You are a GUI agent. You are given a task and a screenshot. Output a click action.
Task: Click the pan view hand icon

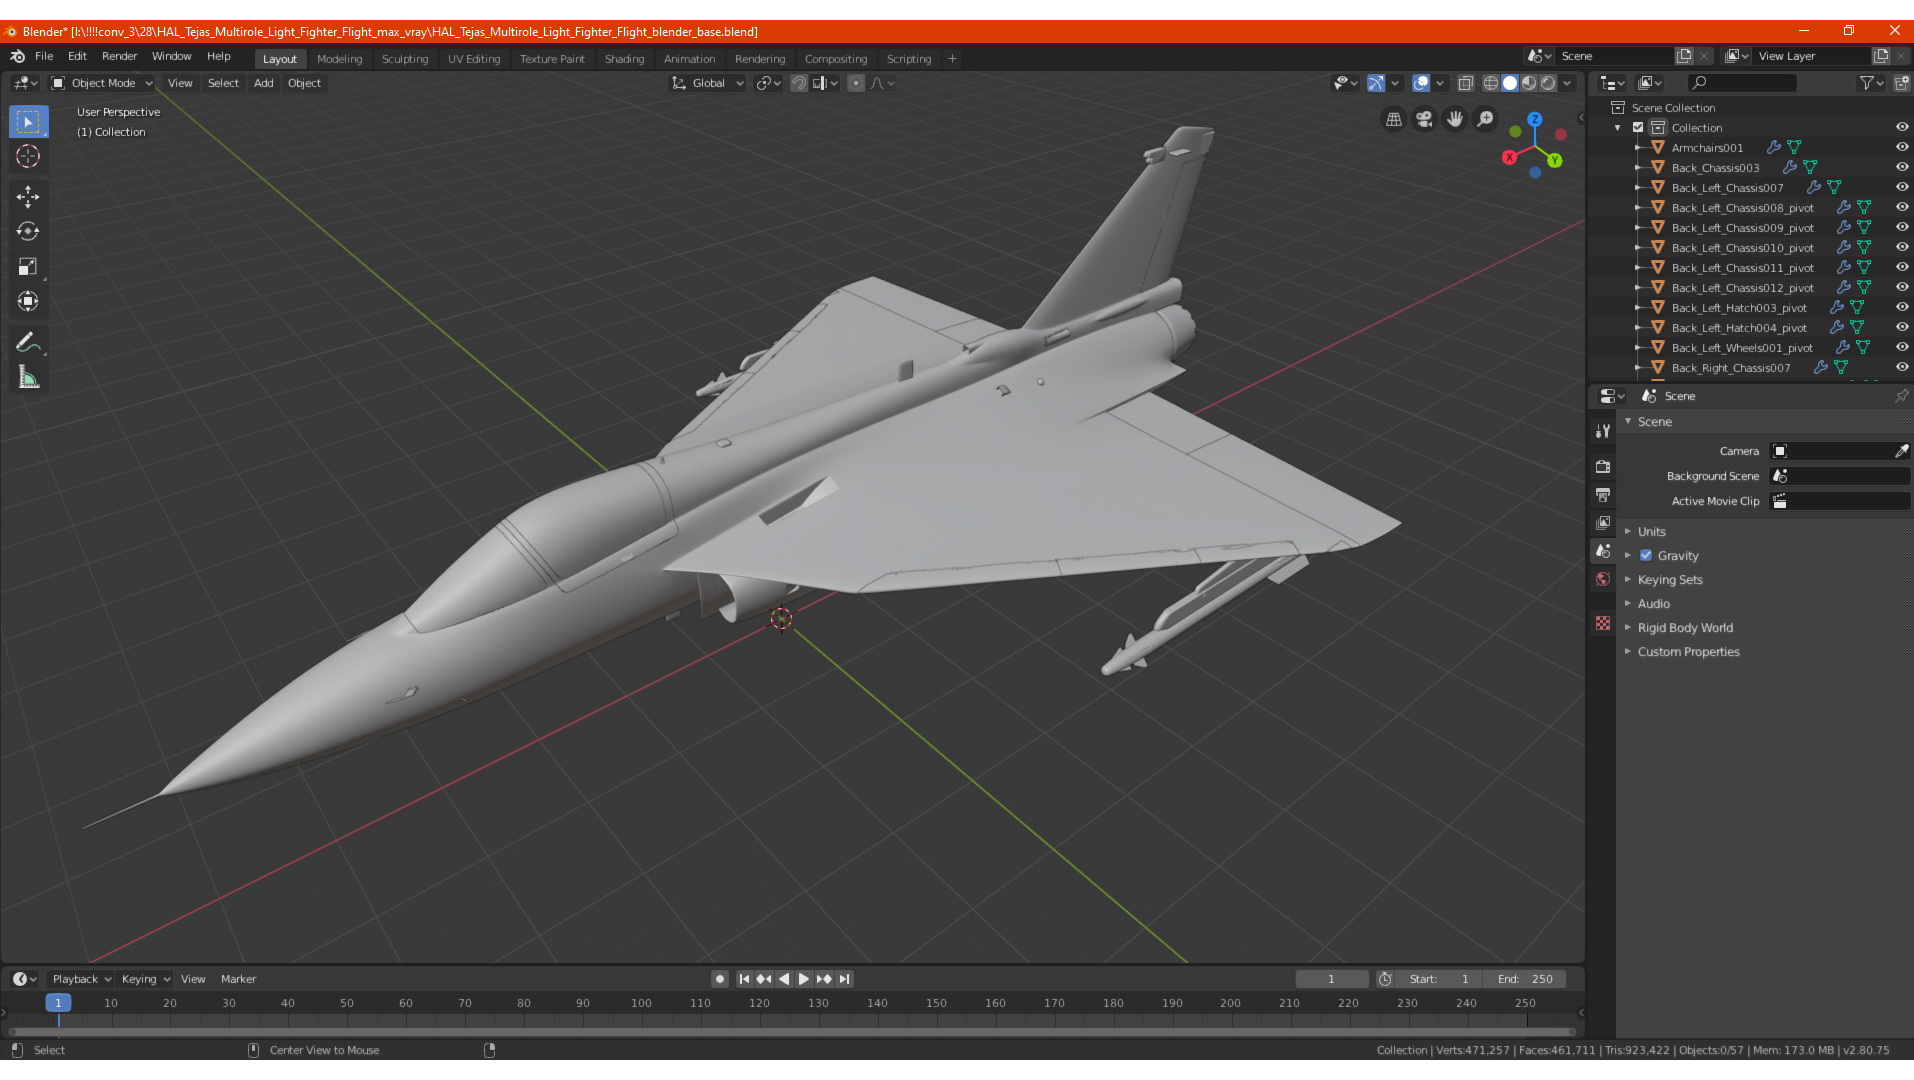[x=1455, y=120]
